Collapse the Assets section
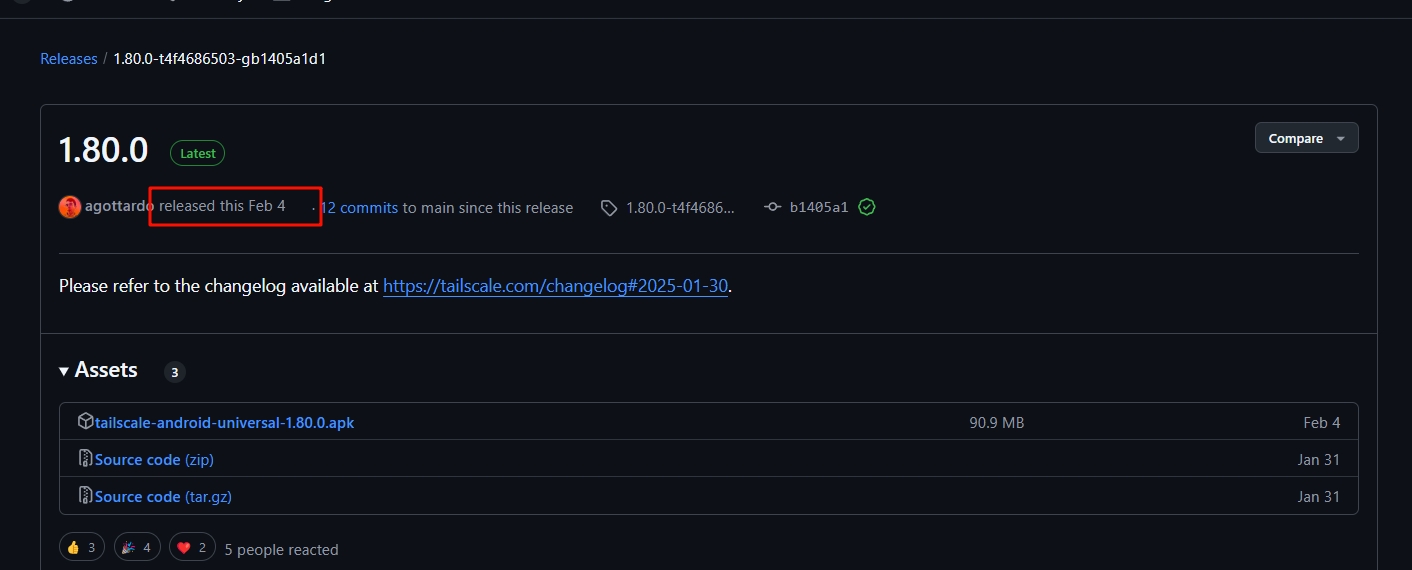Screen dimensions: 1412x570 [x=99, y=370]
